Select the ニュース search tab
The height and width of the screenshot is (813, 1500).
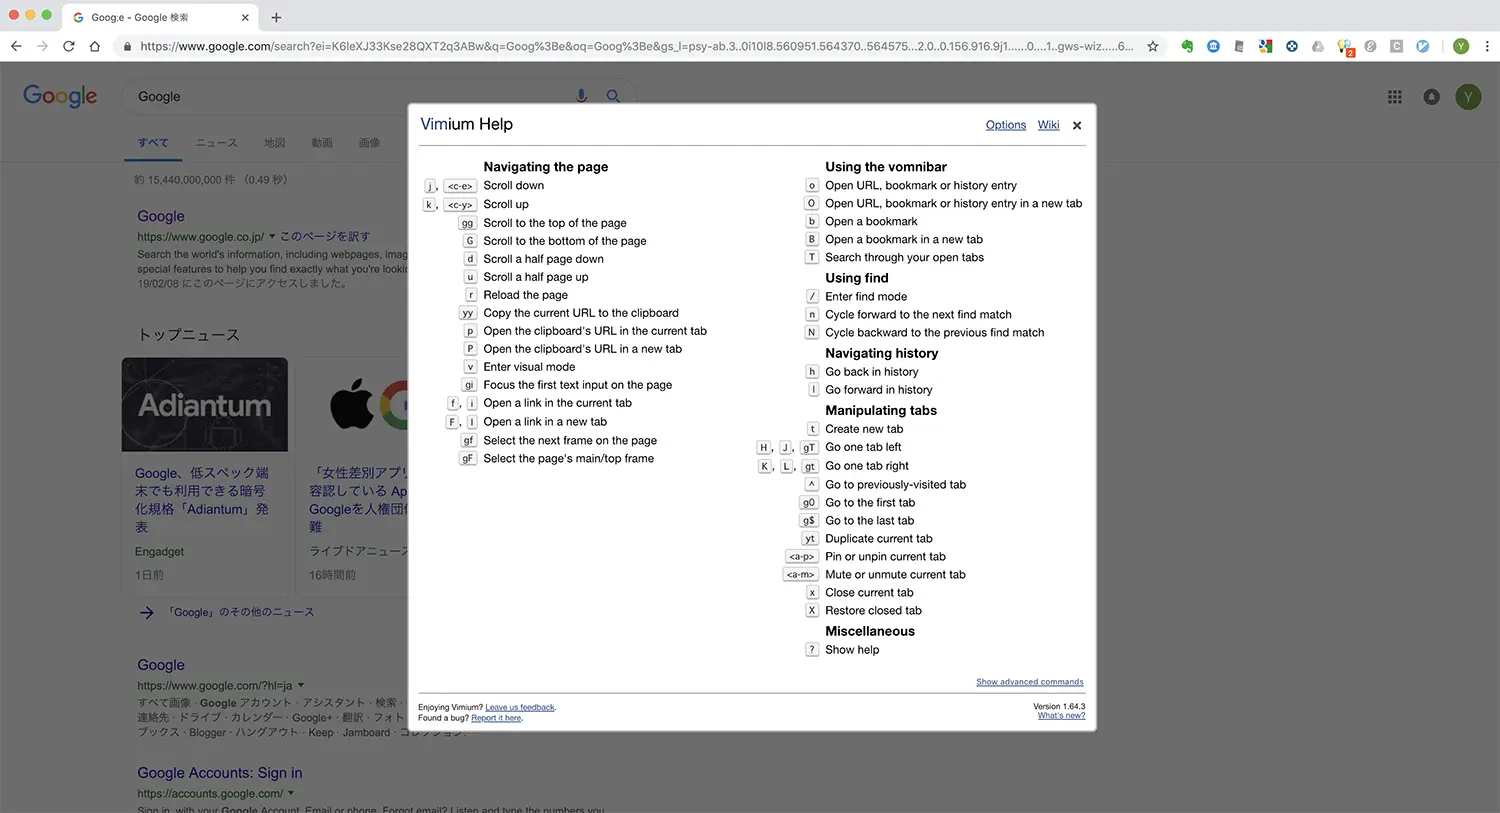[216, 143]
